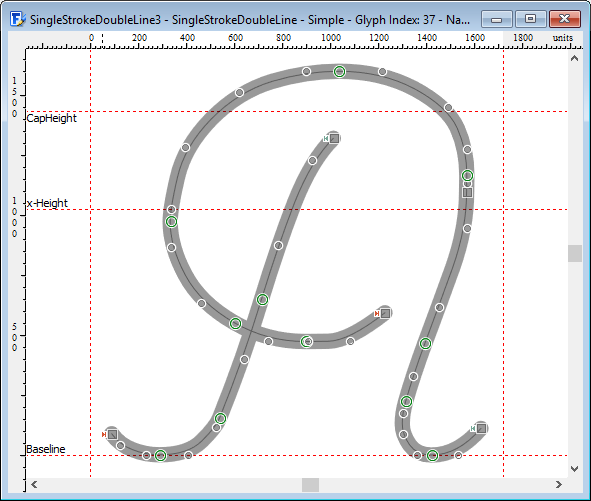591x501 pixels.
Task: Click the units label on the ruler
Action: tap(563, 38)
